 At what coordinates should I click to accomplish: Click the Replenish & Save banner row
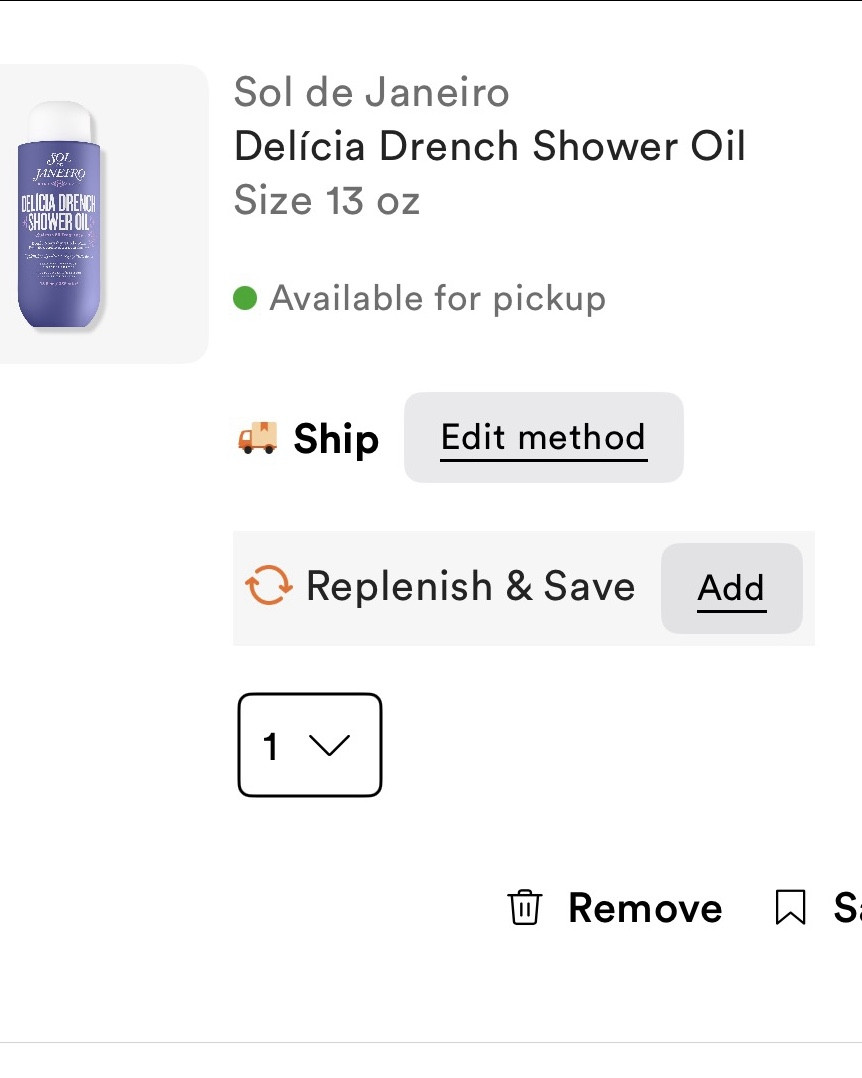point(470,586)
